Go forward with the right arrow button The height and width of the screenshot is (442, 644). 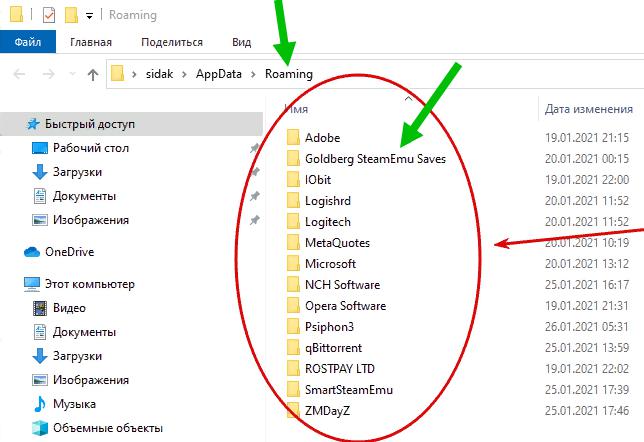pos(48,74)
